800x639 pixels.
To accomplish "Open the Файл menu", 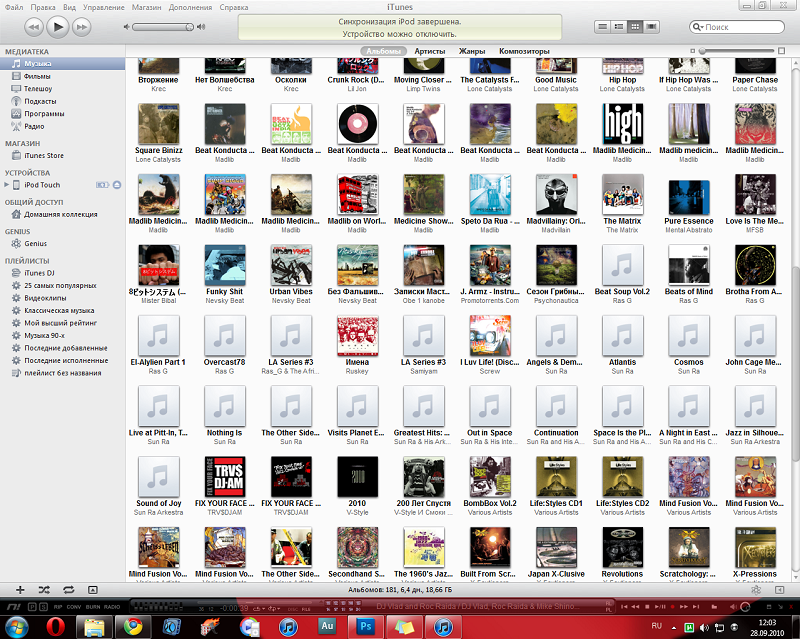I will (x=14, y=7).
